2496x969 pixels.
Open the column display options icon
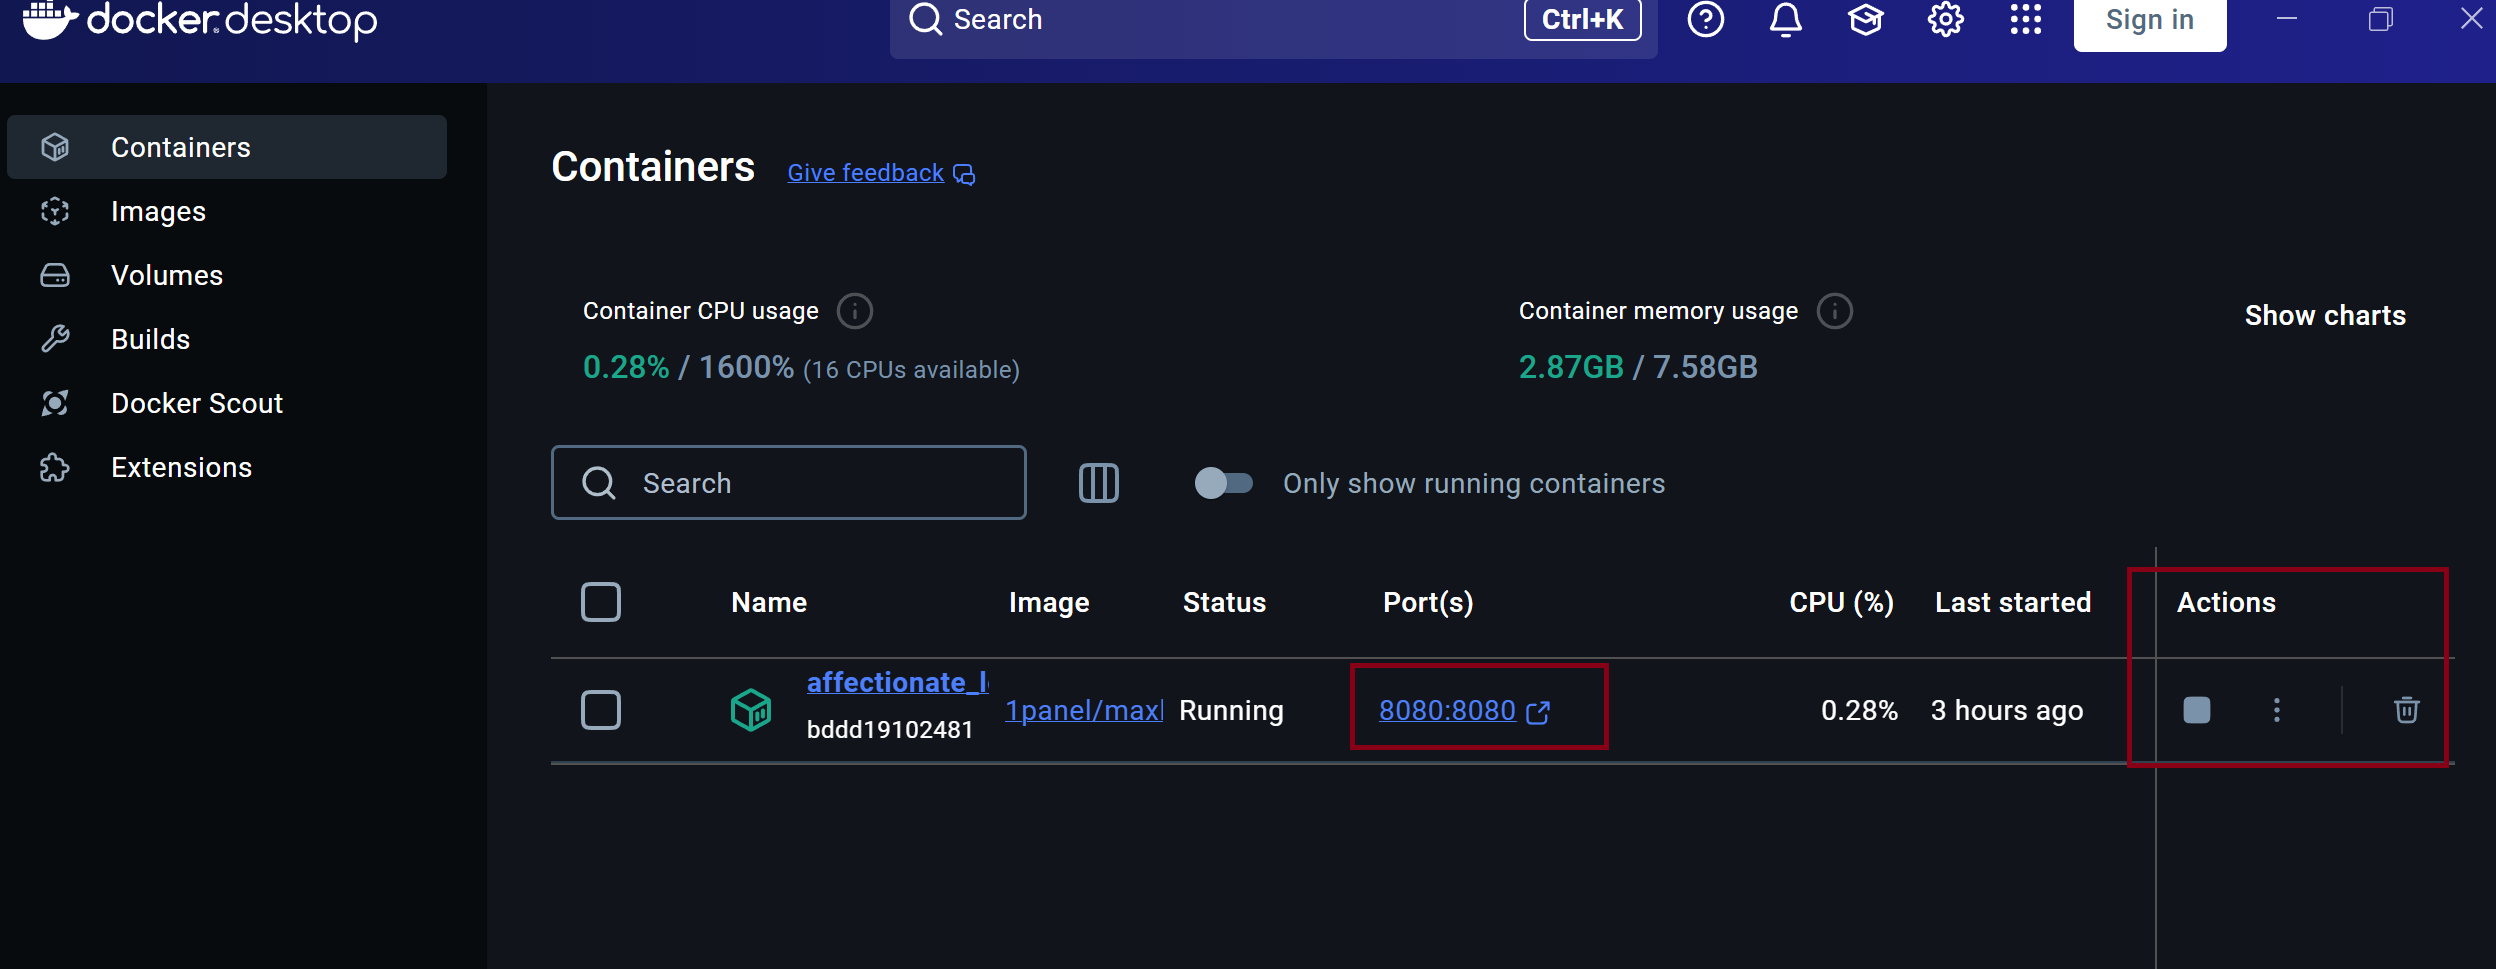tap(1098, 483)
